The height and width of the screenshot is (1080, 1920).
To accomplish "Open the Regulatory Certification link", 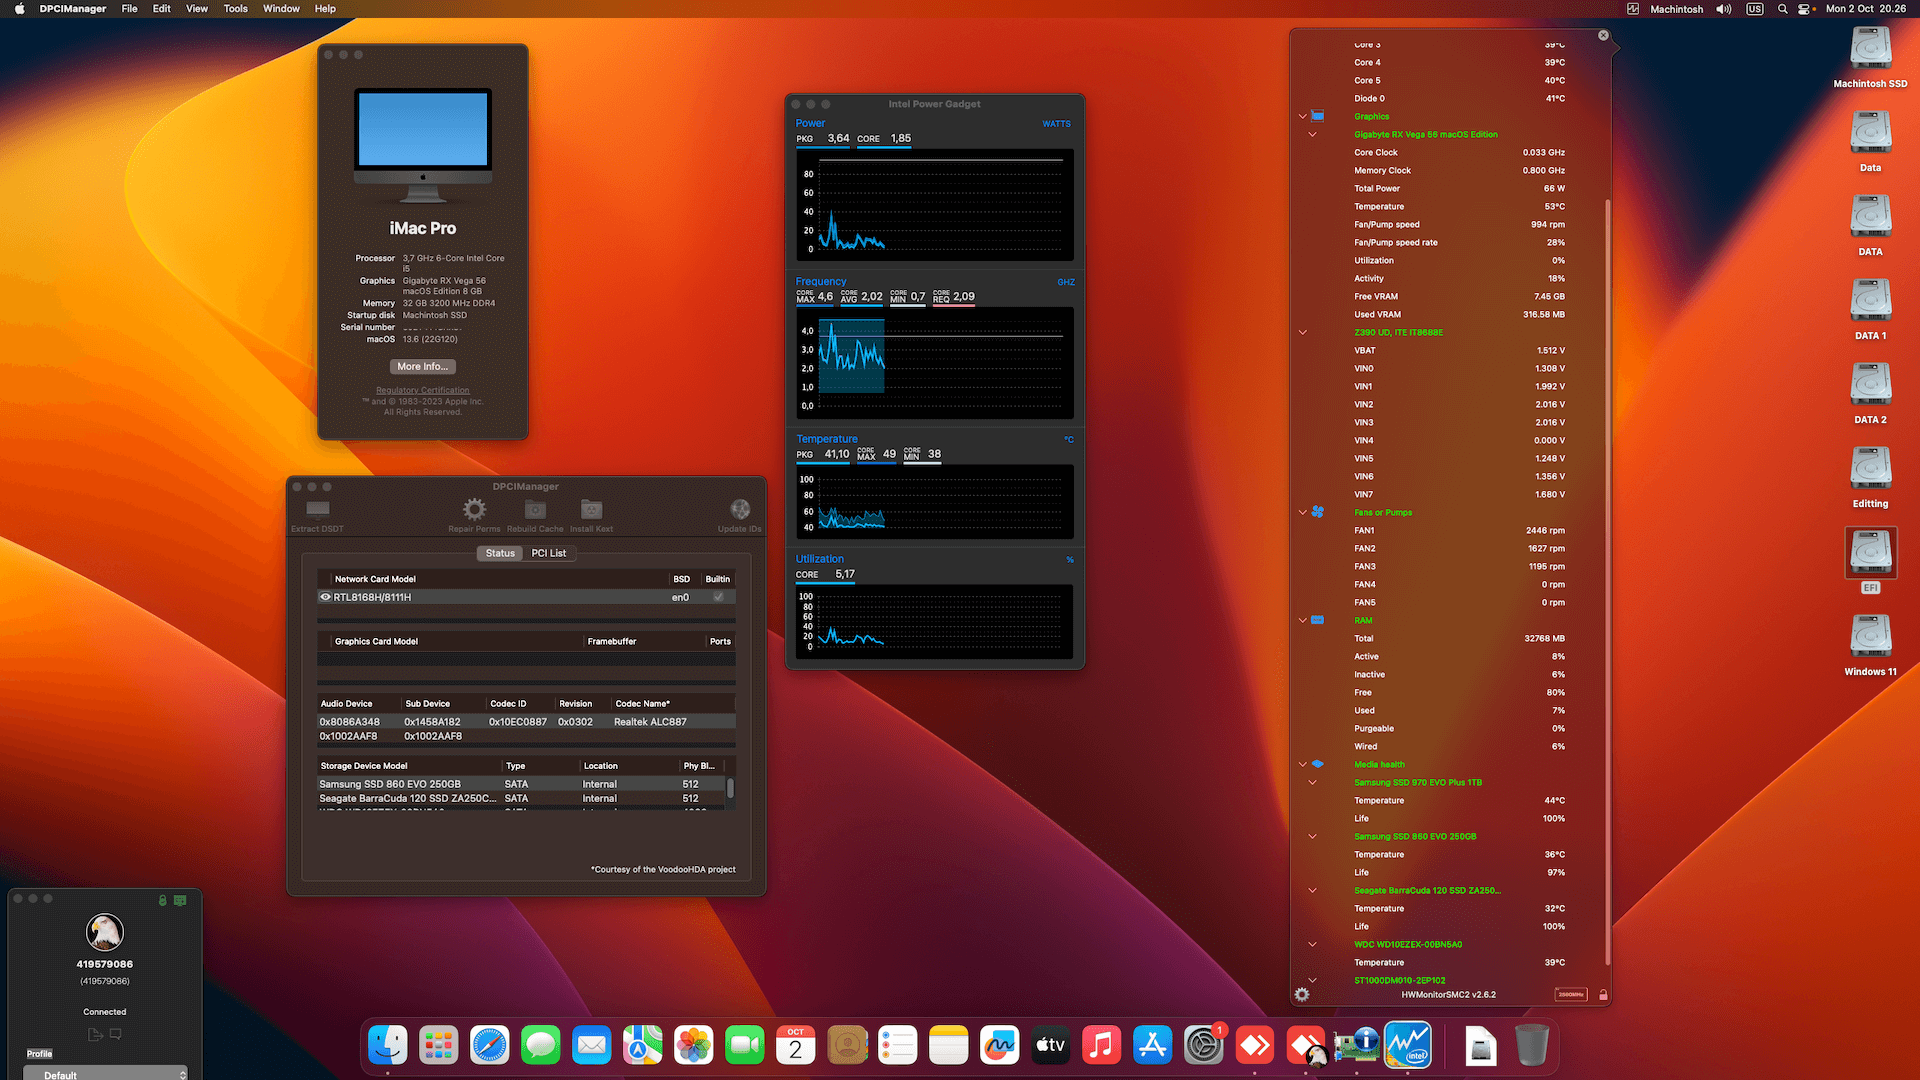I will tap(422, 390).
